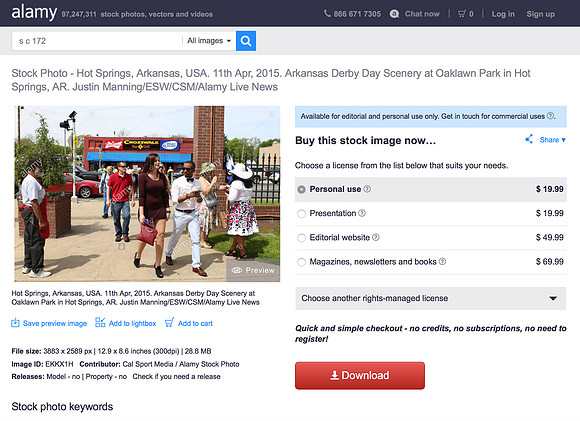Click the red Download button
Screen dimensions: 580x421
point(360,375)
